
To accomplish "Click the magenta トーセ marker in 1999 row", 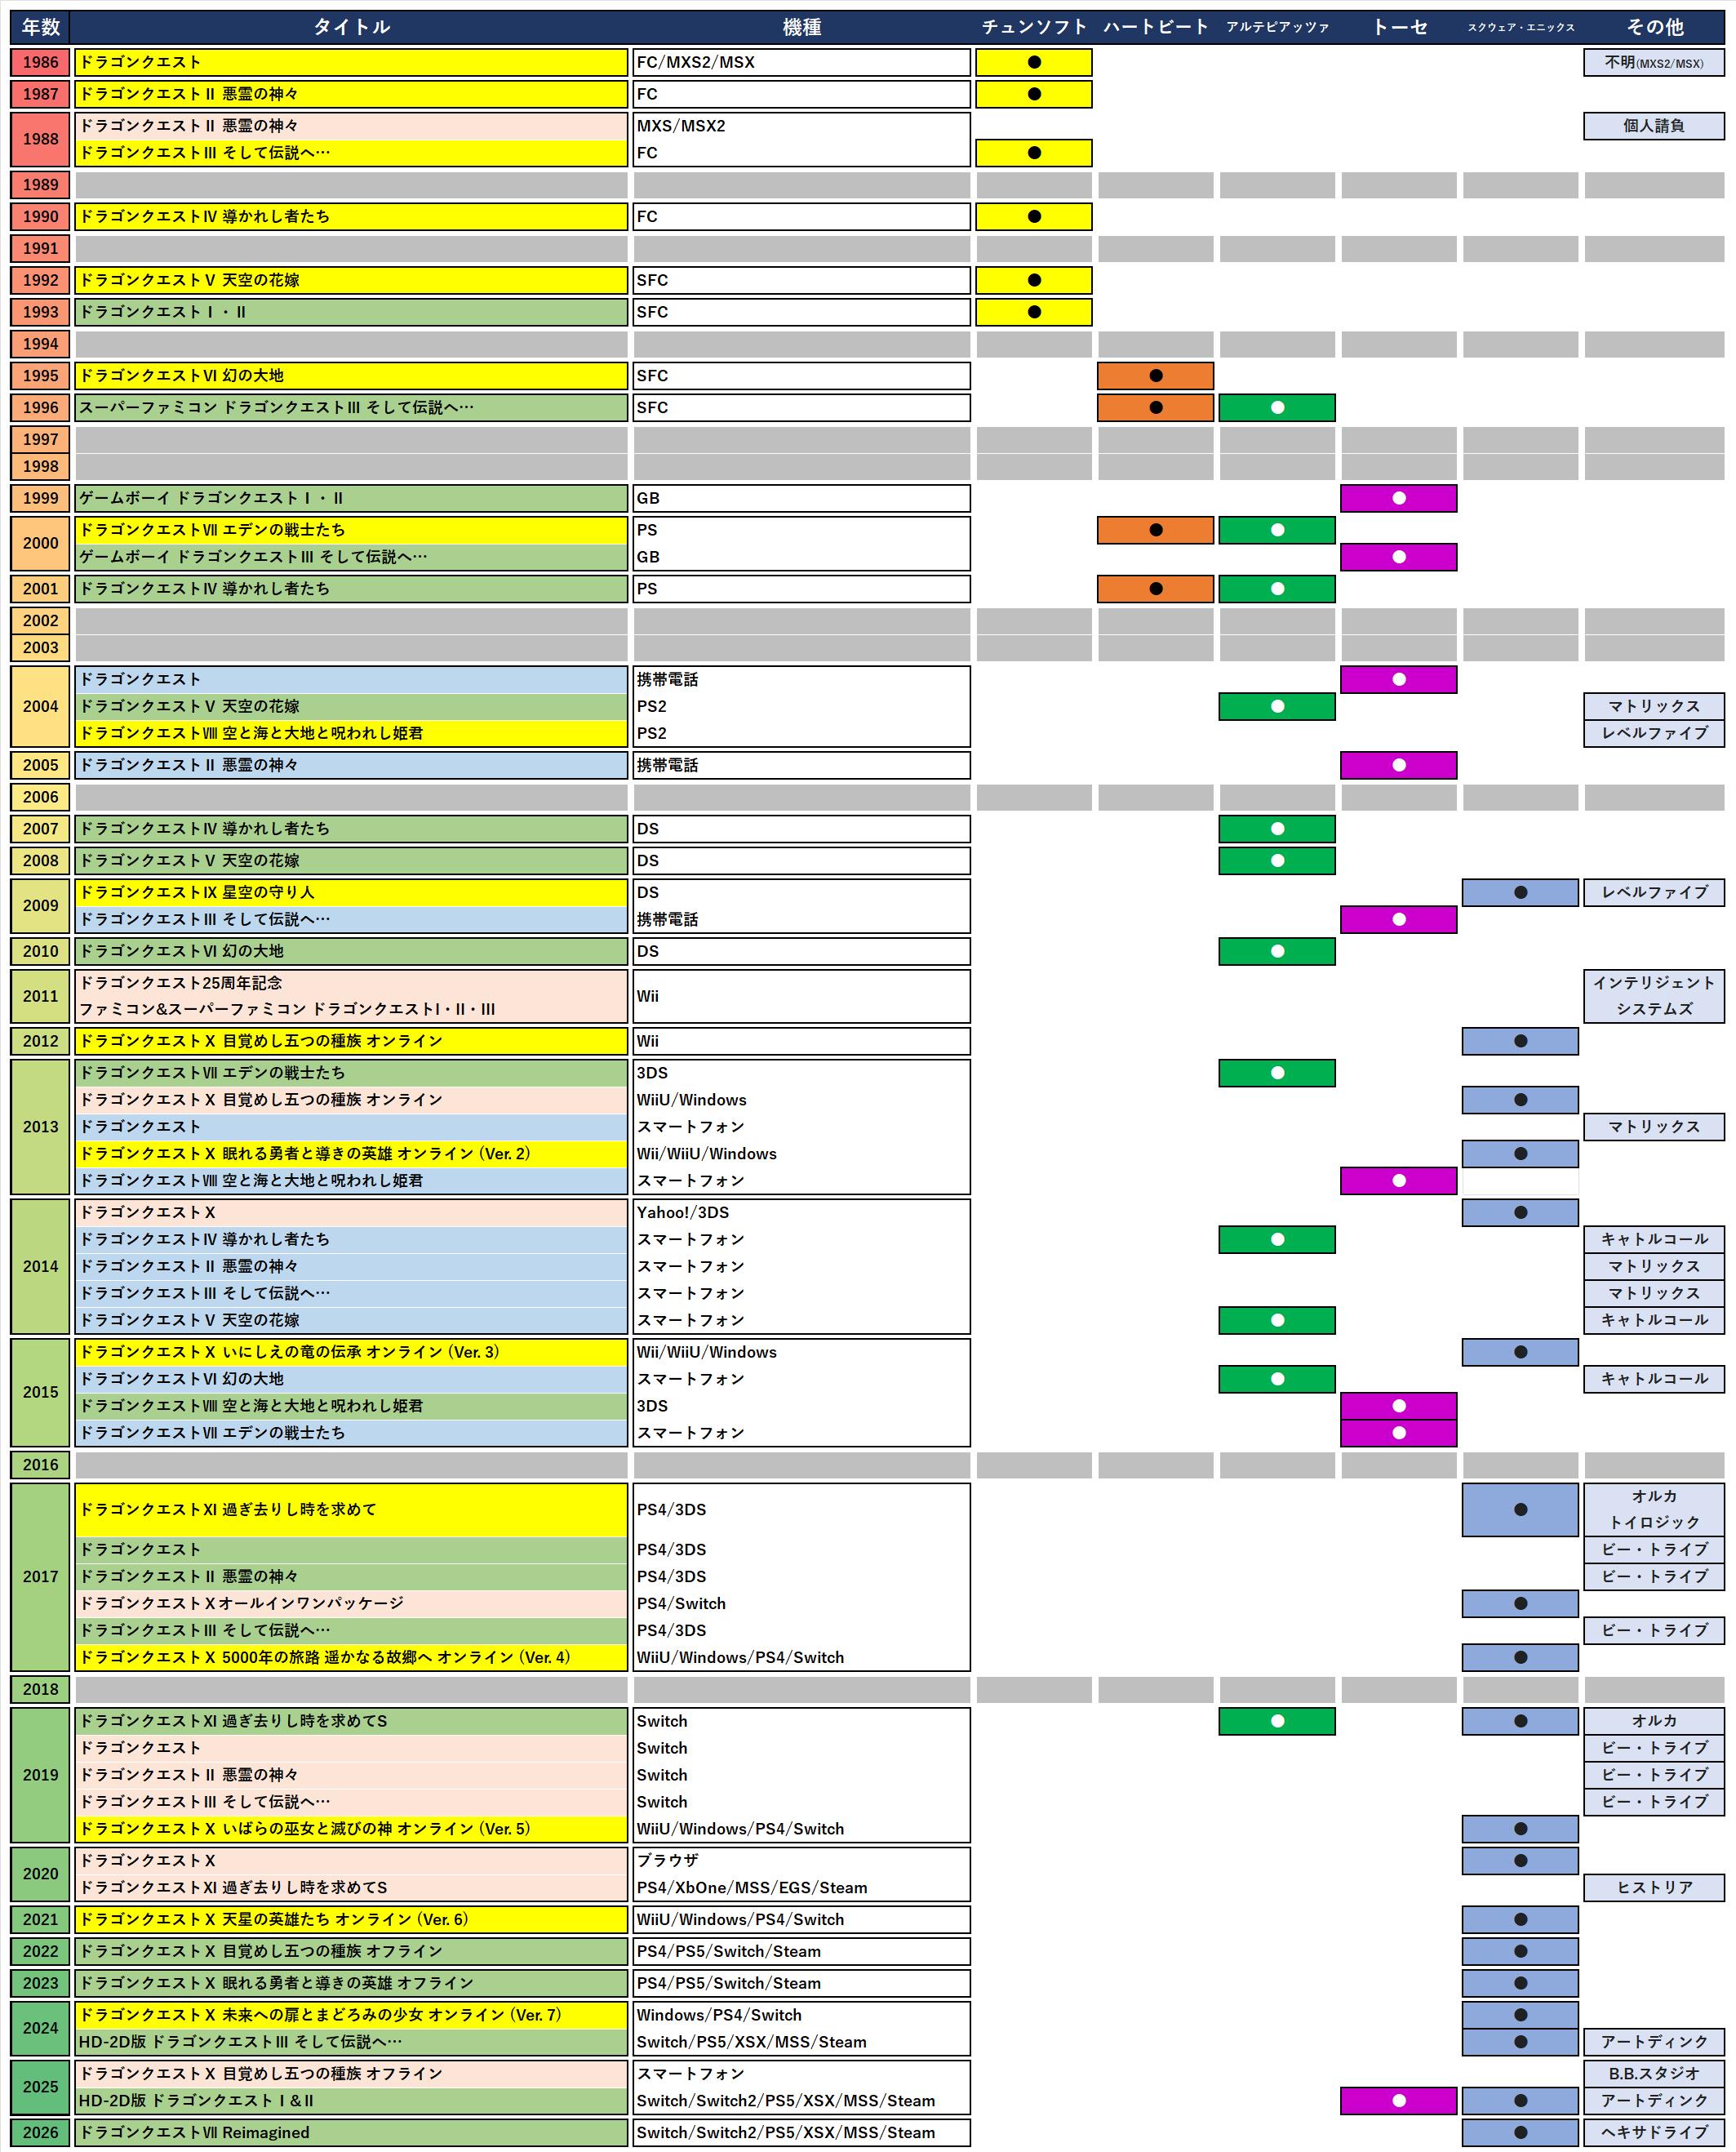I will coord(1398,498).
